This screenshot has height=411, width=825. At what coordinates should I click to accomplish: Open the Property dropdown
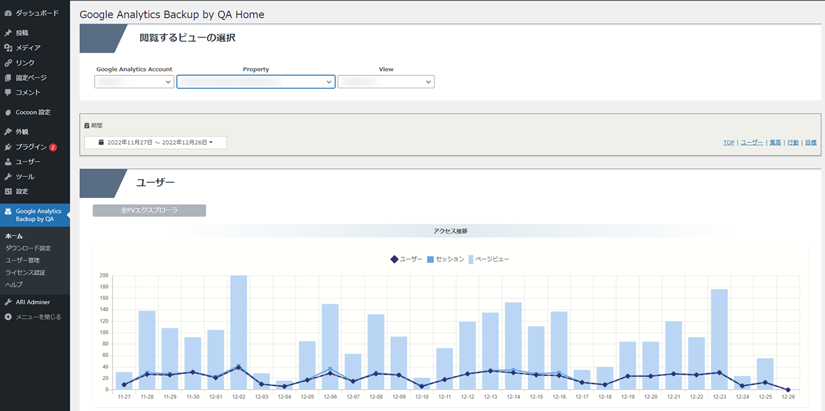coord(255,82)
